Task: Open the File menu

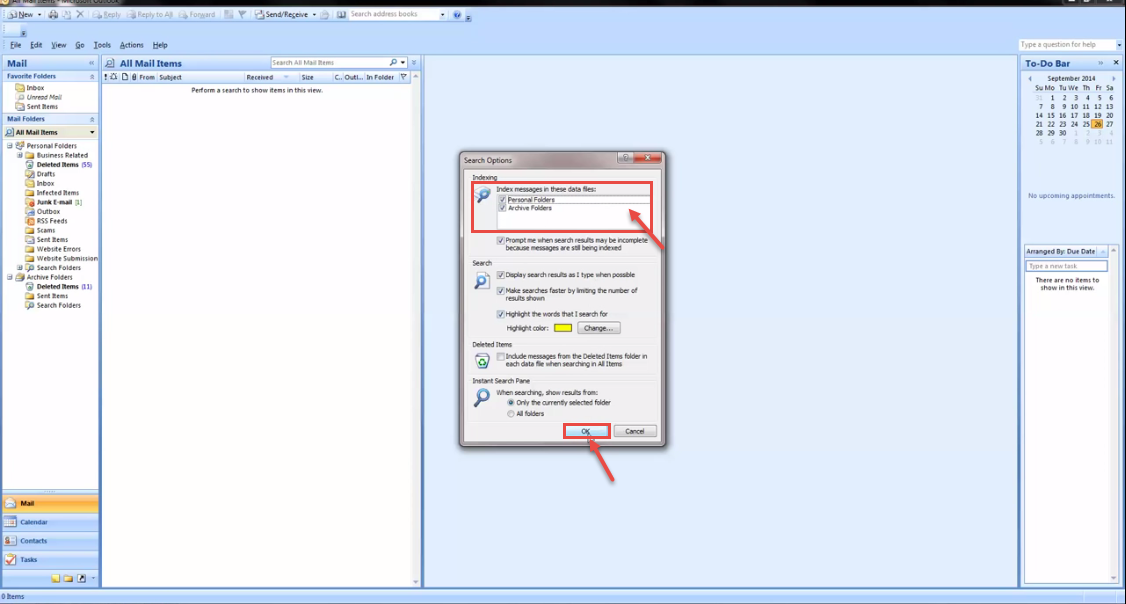Action: click(x=15, y=45)
